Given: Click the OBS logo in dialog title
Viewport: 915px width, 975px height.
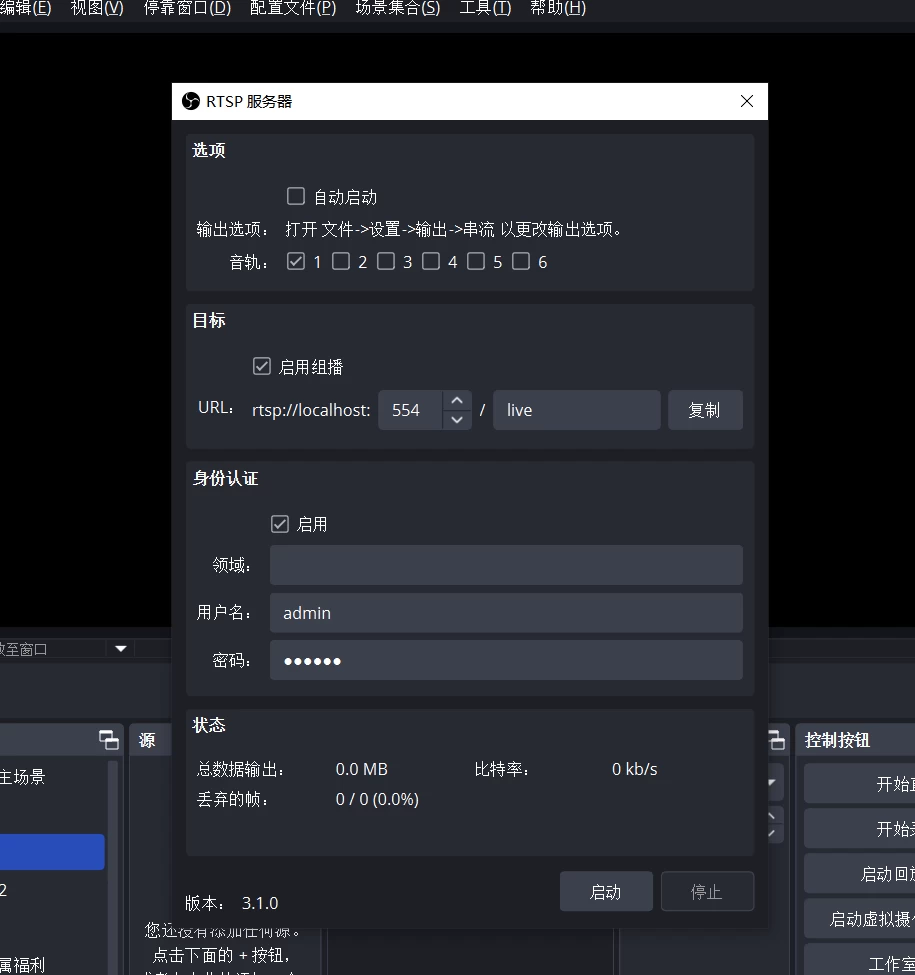Looking at the screenshot, I should [191, 101].
